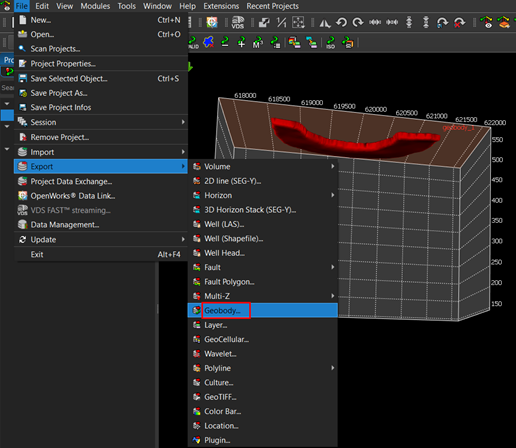Open the Edit menu
This screenshot has height=448, width=516.
coord(42,6)
